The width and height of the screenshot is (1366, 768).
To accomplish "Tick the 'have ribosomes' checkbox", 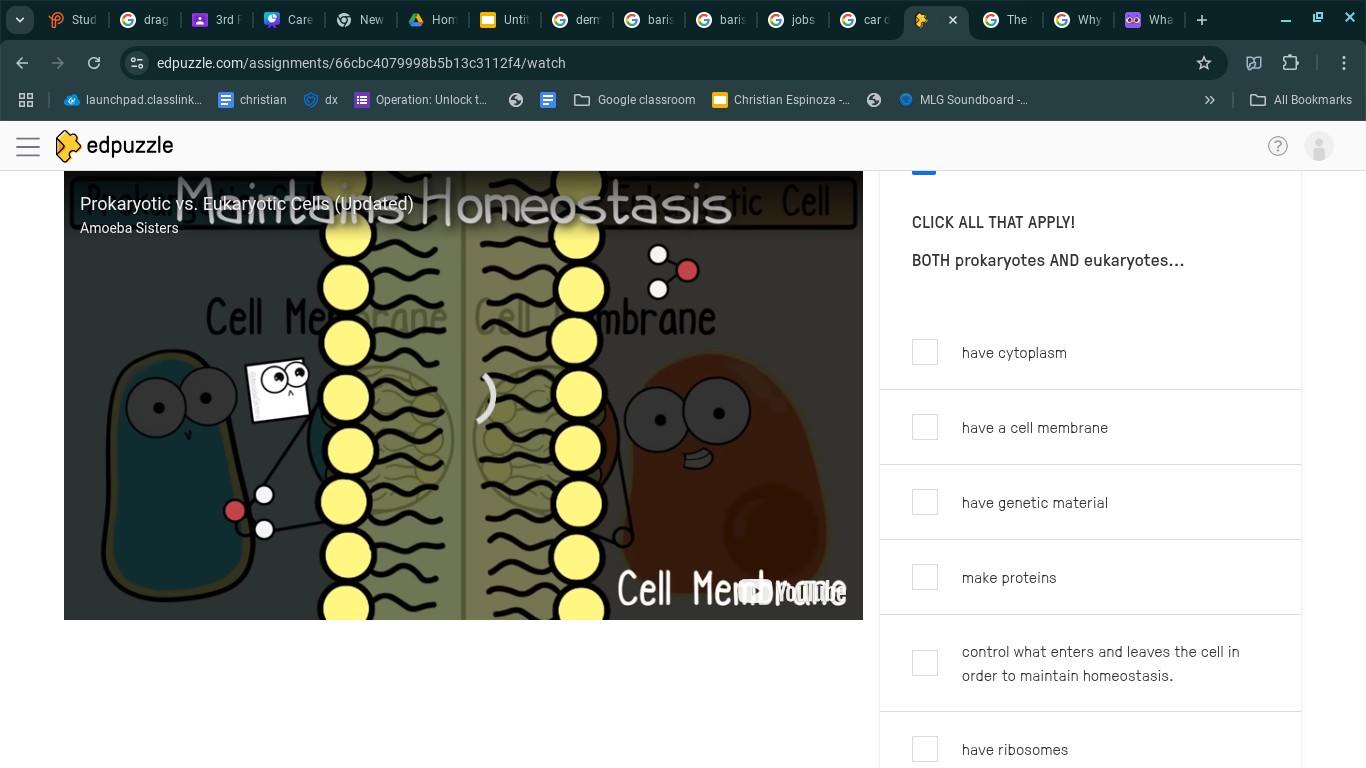I will 925,749.
